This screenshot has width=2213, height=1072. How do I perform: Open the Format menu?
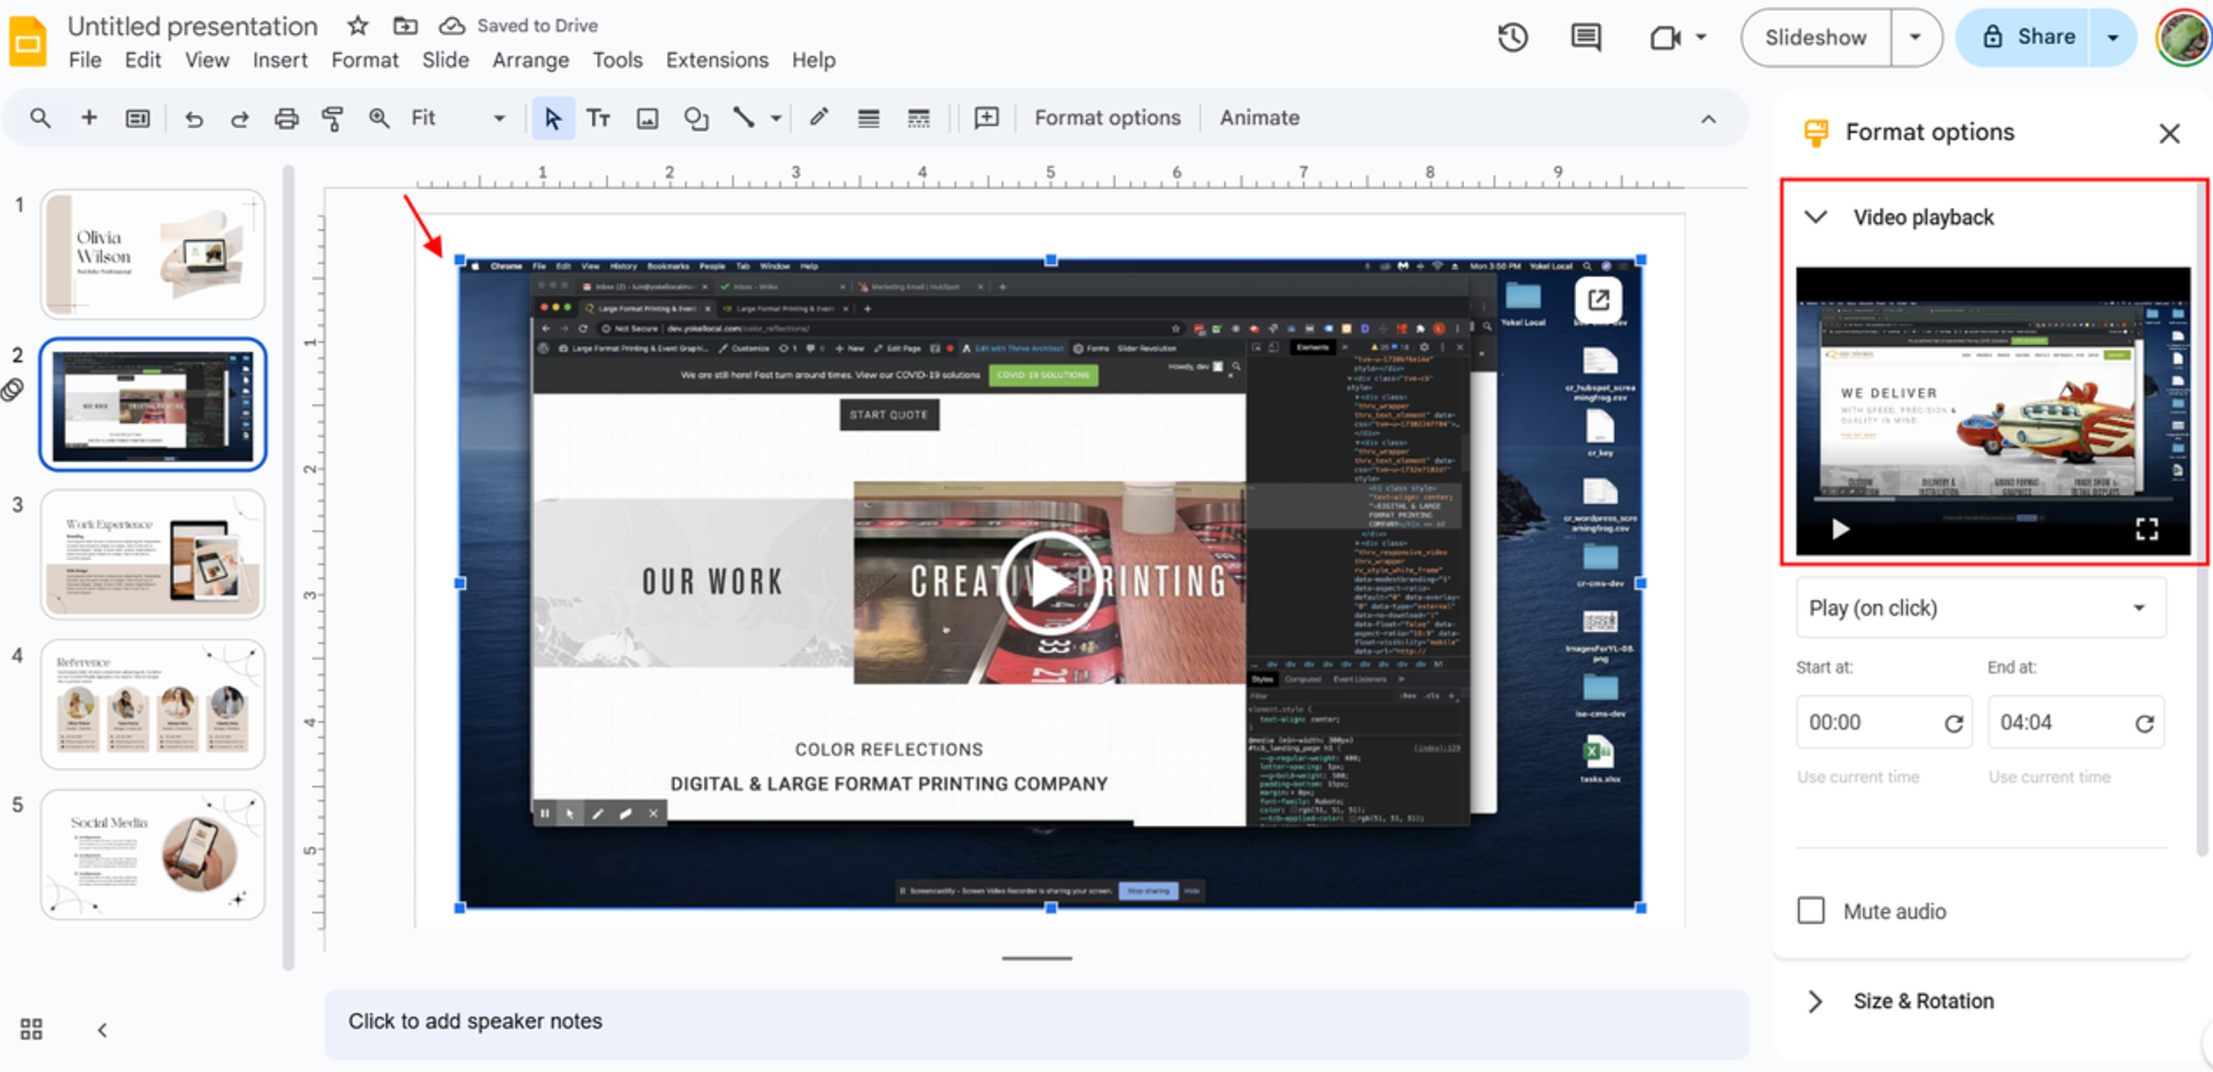[365, 60]
